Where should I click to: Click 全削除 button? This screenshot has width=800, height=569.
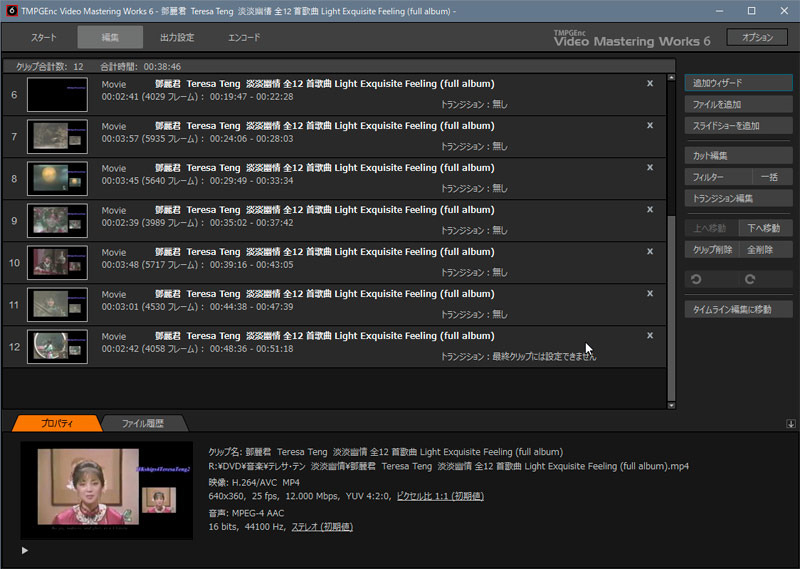(765, 250)
